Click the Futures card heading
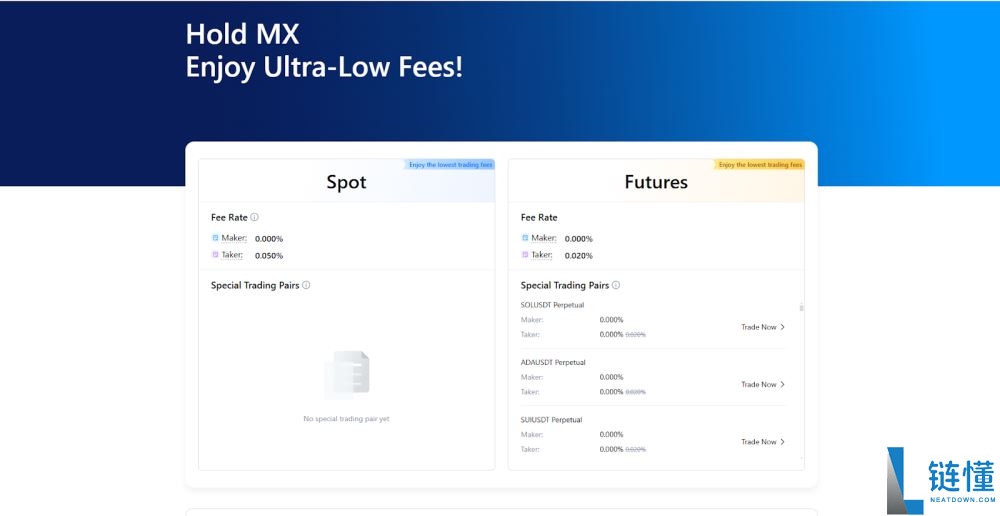This screenshot has width=1000, height=516. pyautogui.click(x=656, y=182)
